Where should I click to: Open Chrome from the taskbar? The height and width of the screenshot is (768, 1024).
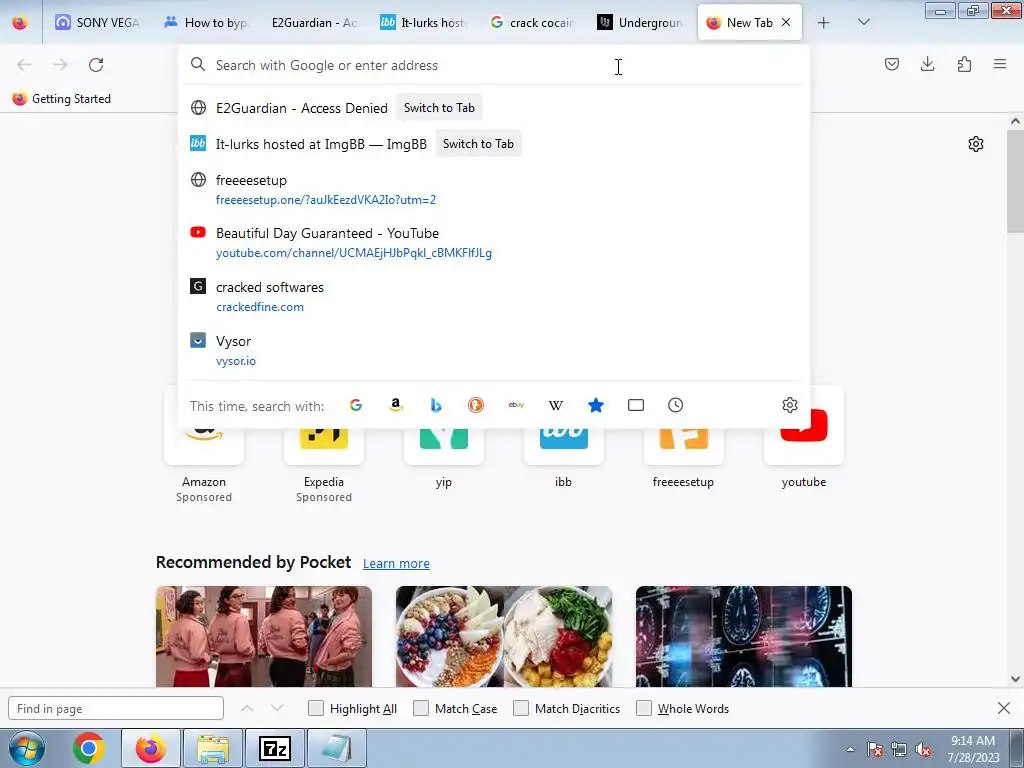pyautogui.click(x=89, y=748)
